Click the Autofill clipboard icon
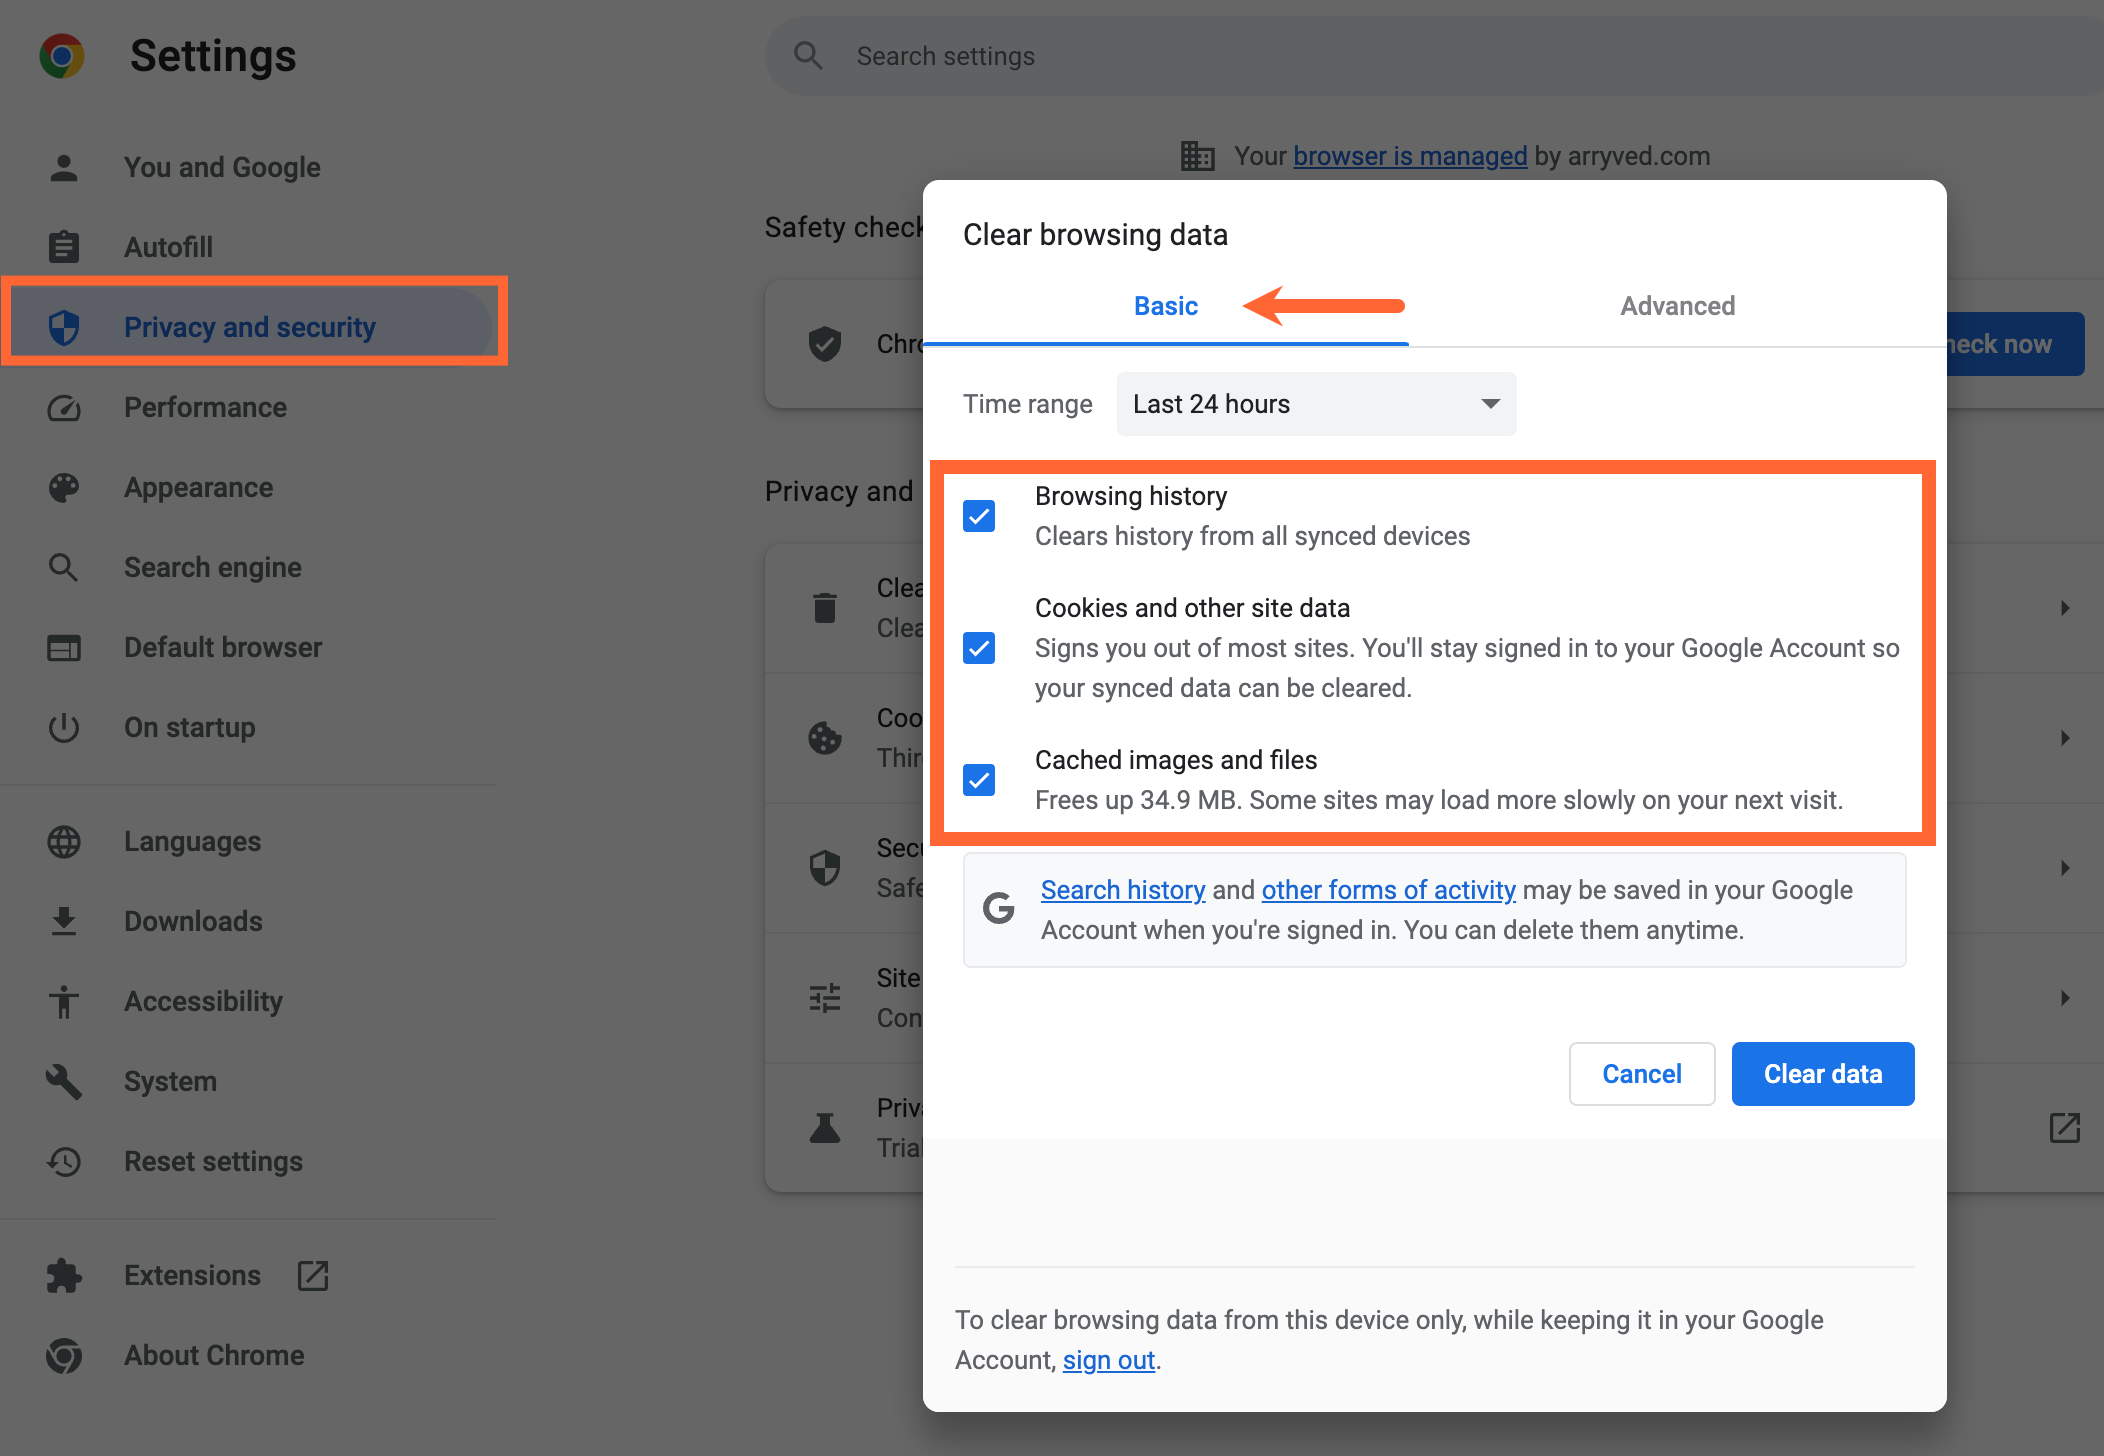Screen dimensions: 2104x1456 click(x=64, y=247)
